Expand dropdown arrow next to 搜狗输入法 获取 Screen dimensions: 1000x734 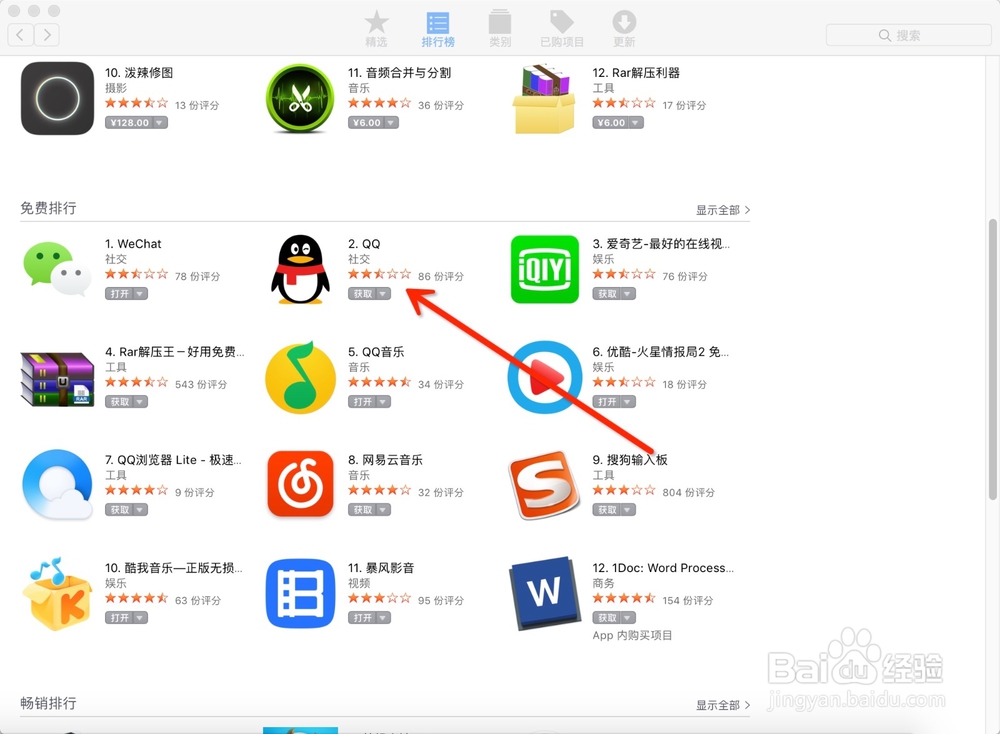click(x=628, y=510)
